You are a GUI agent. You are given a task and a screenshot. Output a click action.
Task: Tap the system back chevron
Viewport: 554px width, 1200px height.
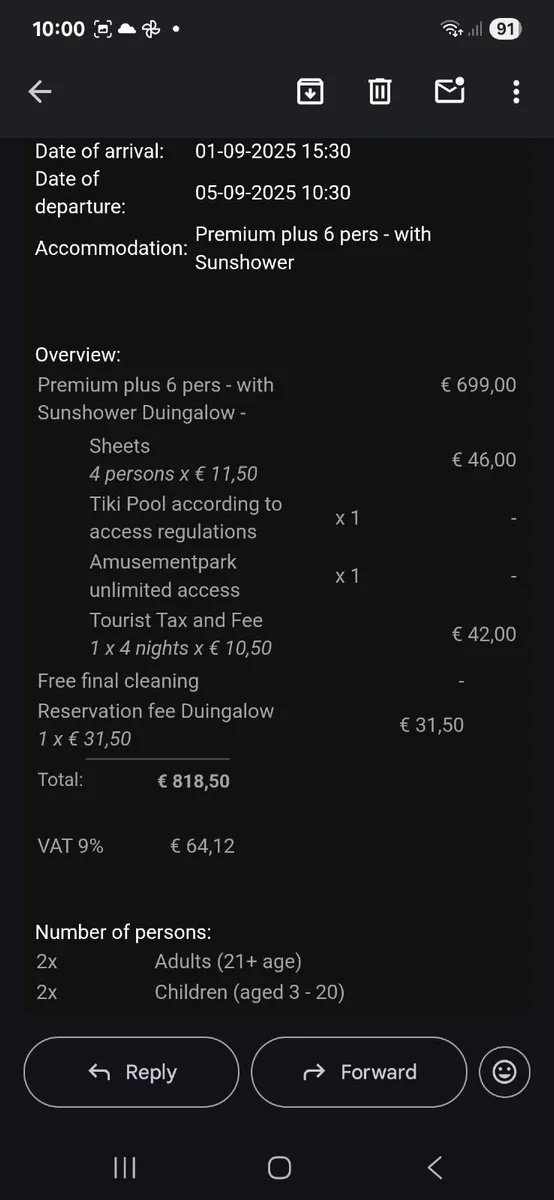(x=434, y=1167)
